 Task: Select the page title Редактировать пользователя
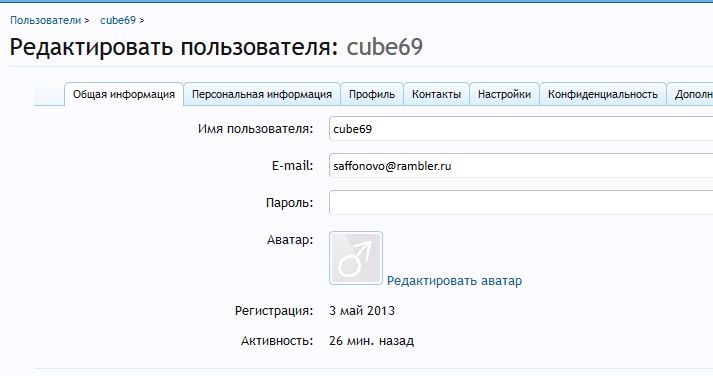click(x=174, y=47)
